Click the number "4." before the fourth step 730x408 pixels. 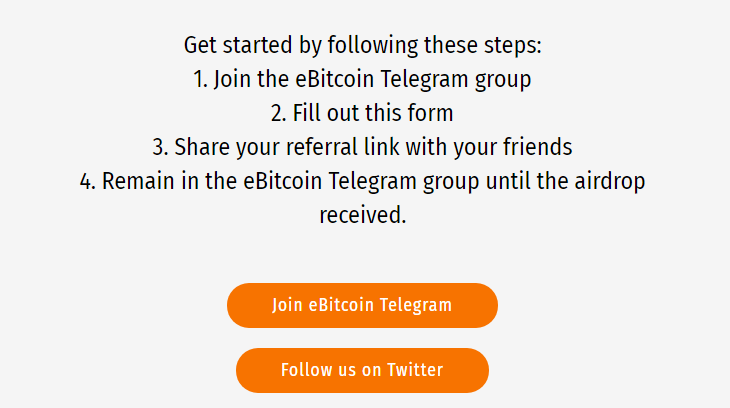88,181
